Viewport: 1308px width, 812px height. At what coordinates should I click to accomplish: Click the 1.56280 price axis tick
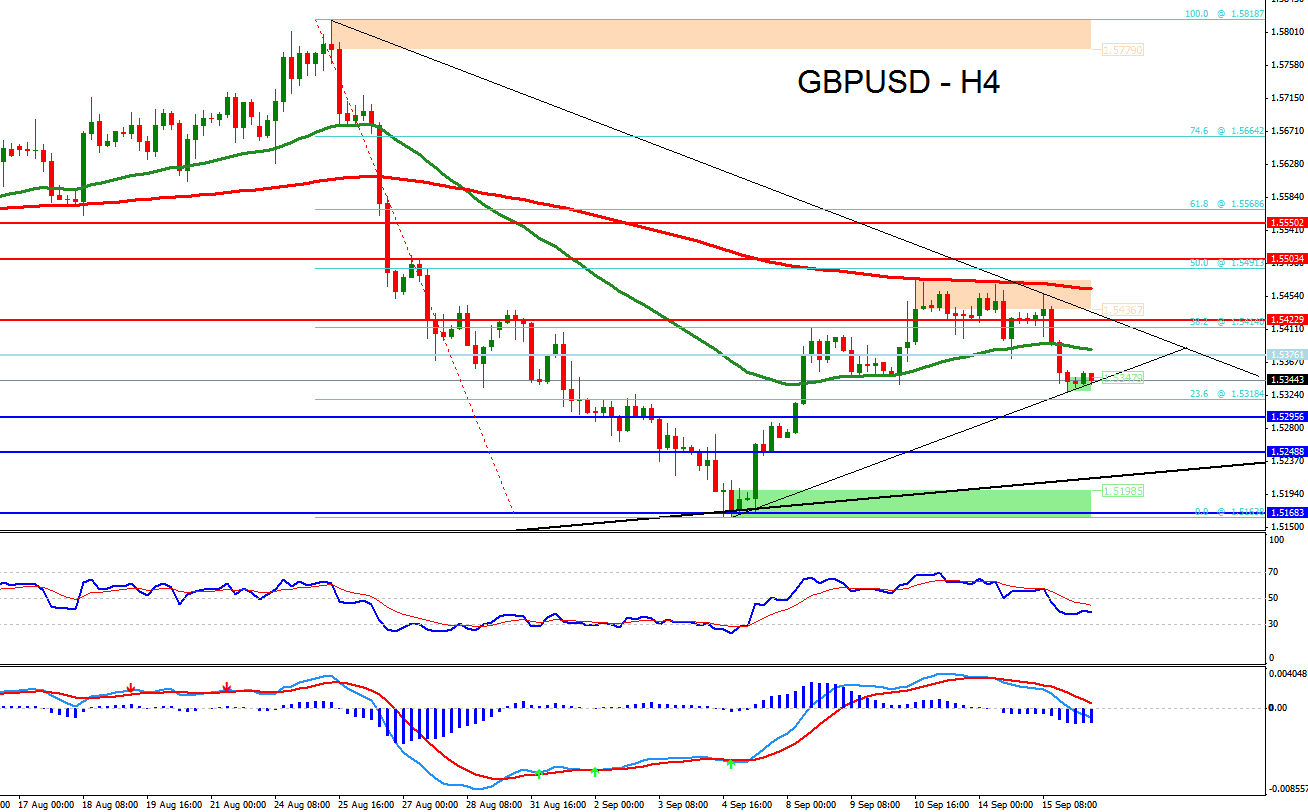1286,163
